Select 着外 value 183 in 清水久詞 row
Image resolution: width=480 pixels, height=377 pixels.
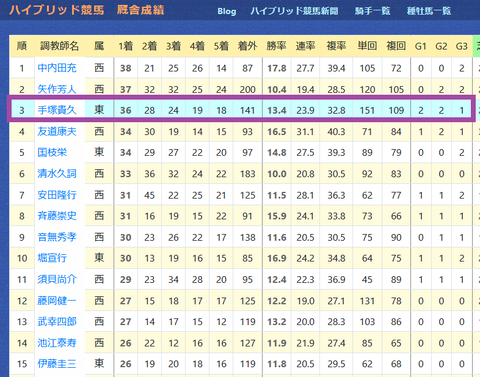click(247, 174)
